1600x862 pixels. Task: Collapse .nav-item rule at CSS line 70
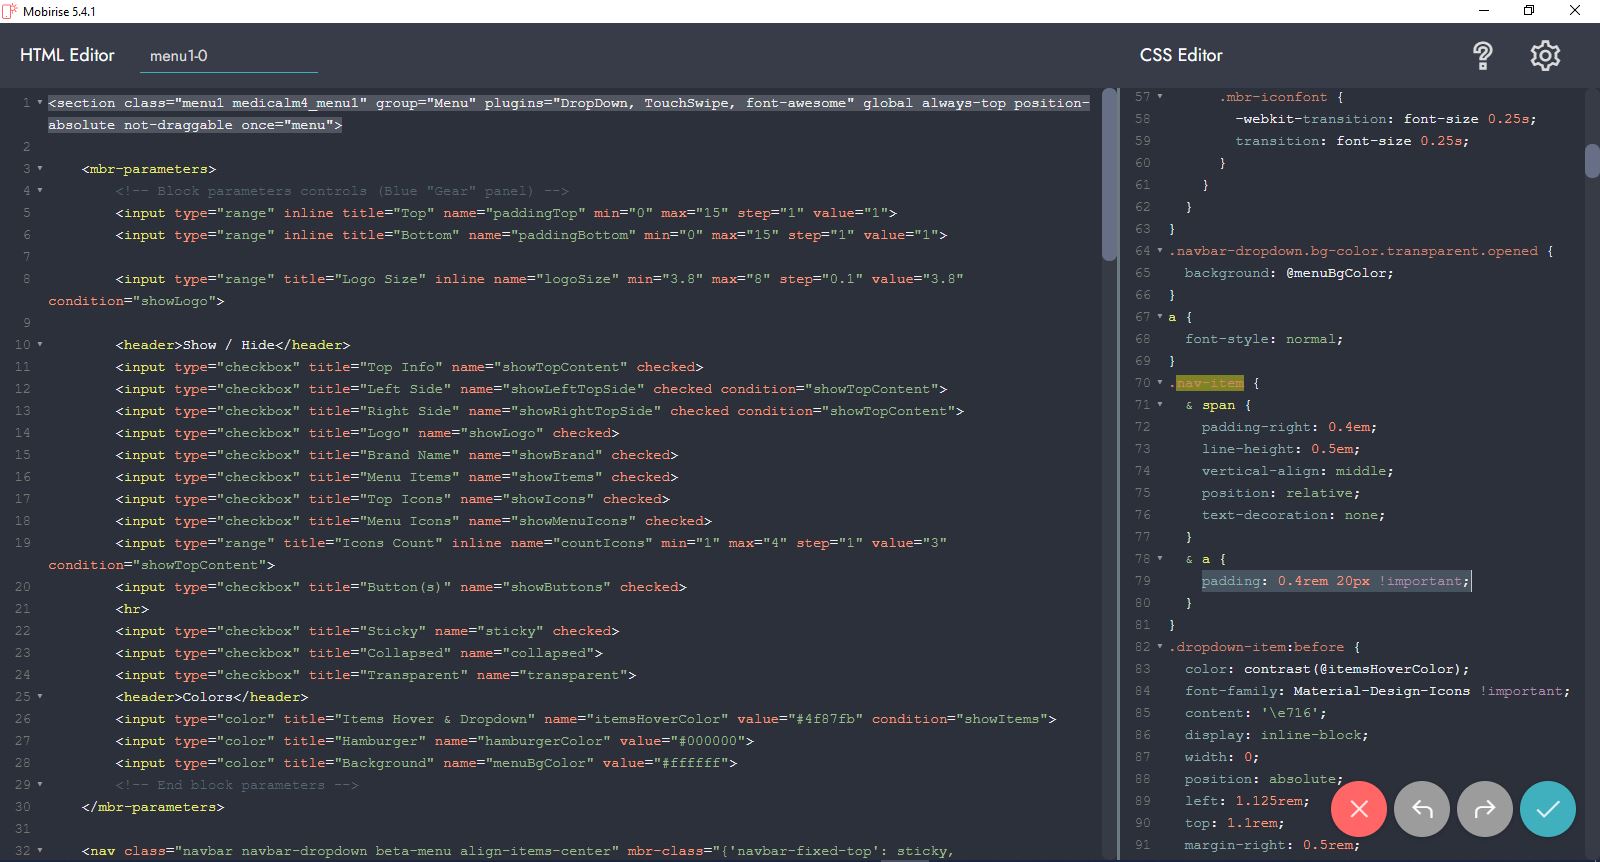coord(1160,383)
